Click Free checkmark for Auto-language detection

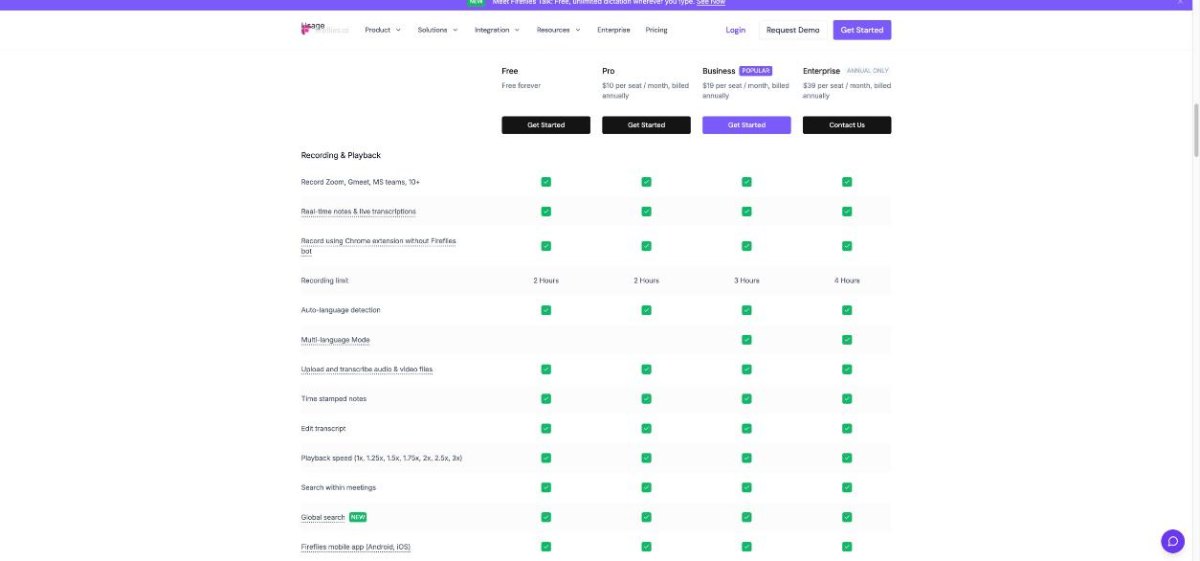click(x=546, y=310)
